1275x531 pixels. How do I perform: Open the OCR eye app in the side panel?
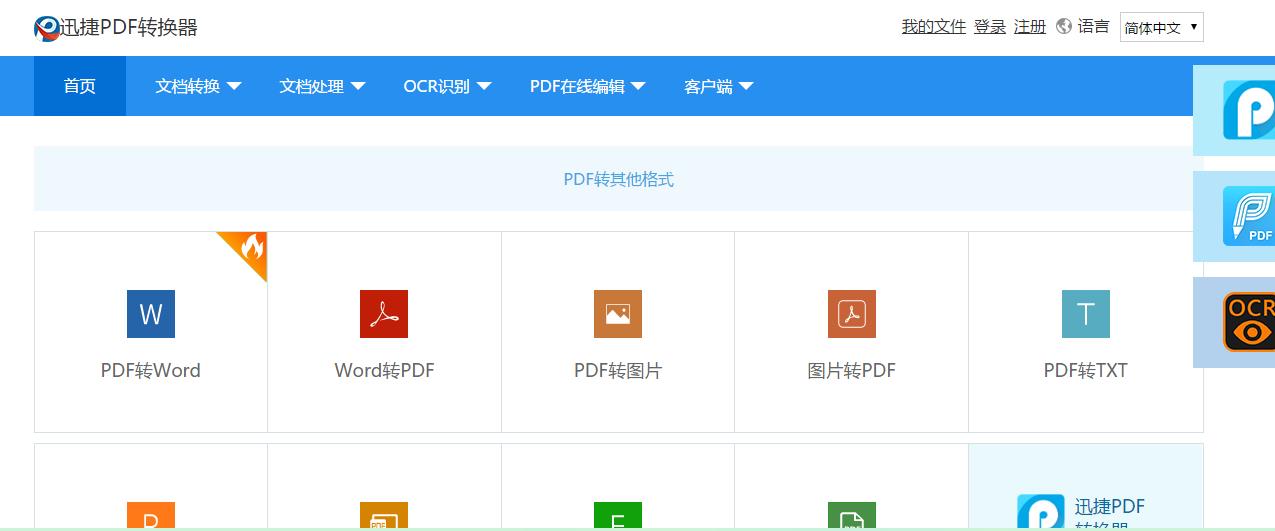(1248, 322)
